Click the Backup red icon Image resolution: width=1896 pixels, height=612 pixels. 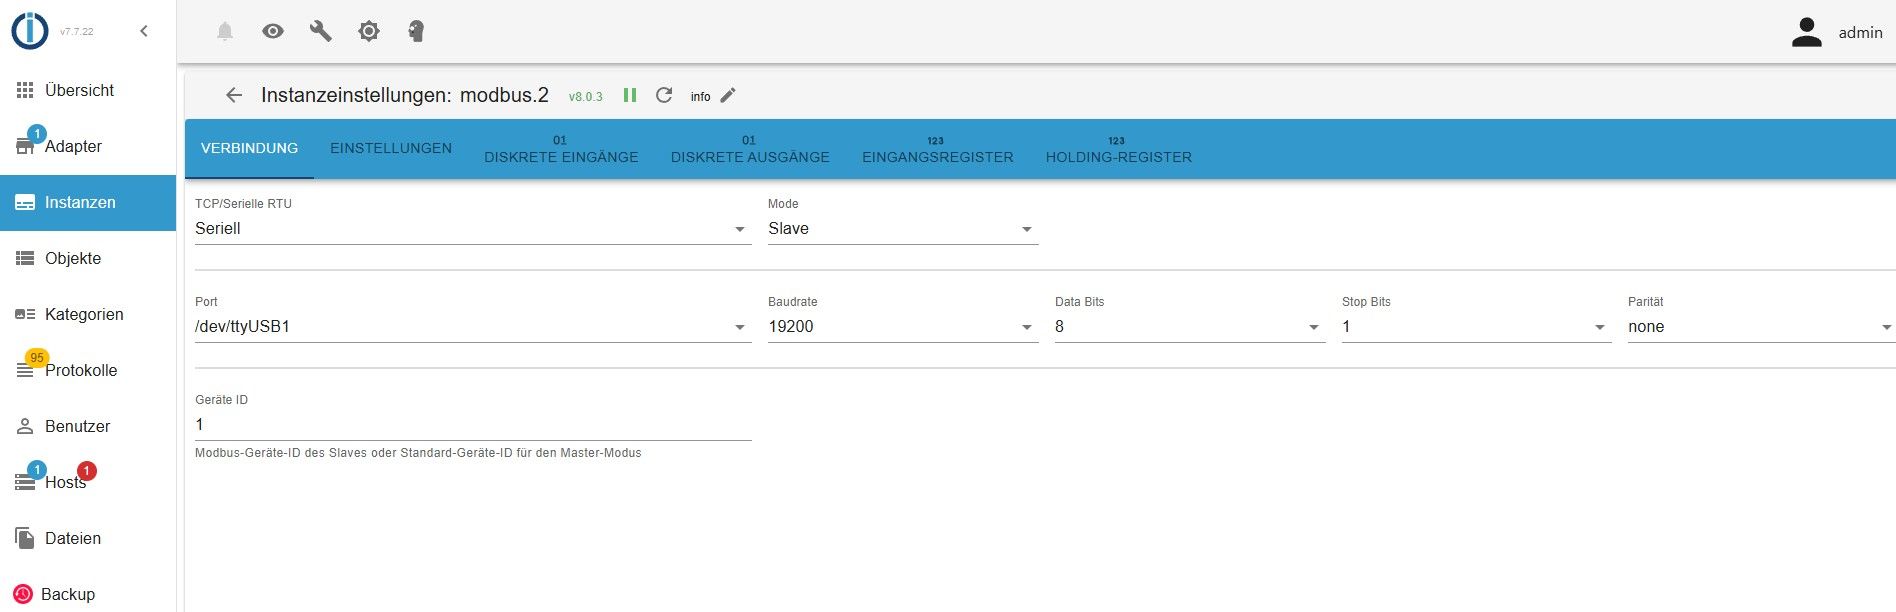(x=23, y=594)
